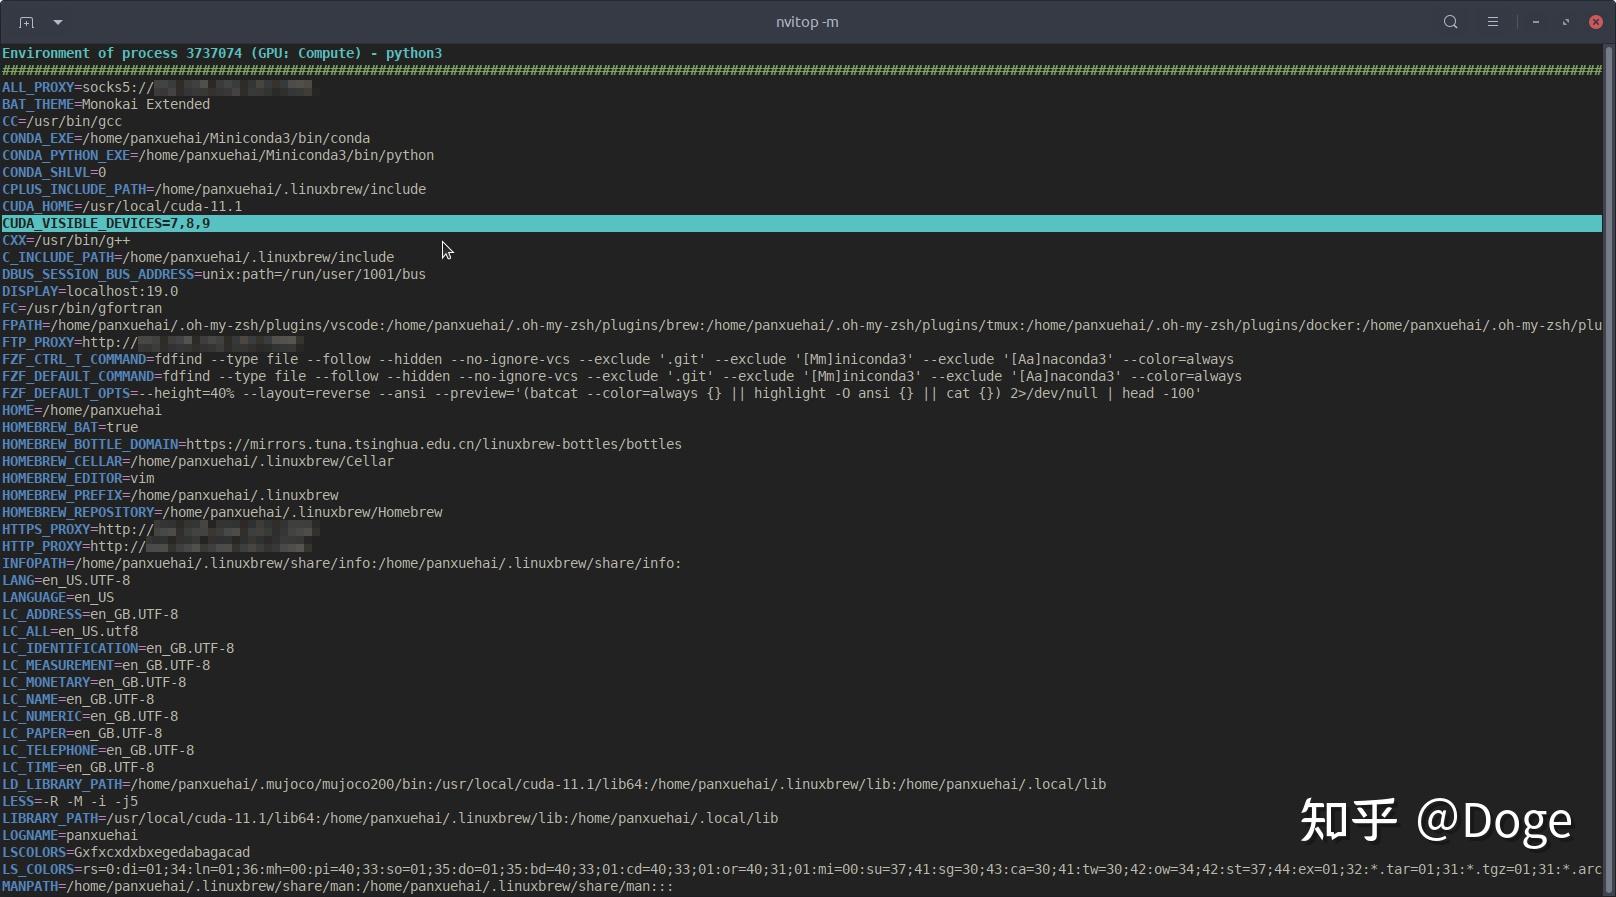Click 'LOGNAME=panxuehai' line
The height and width of the screenshot is (897, 1616).
[x=70, y=835]
